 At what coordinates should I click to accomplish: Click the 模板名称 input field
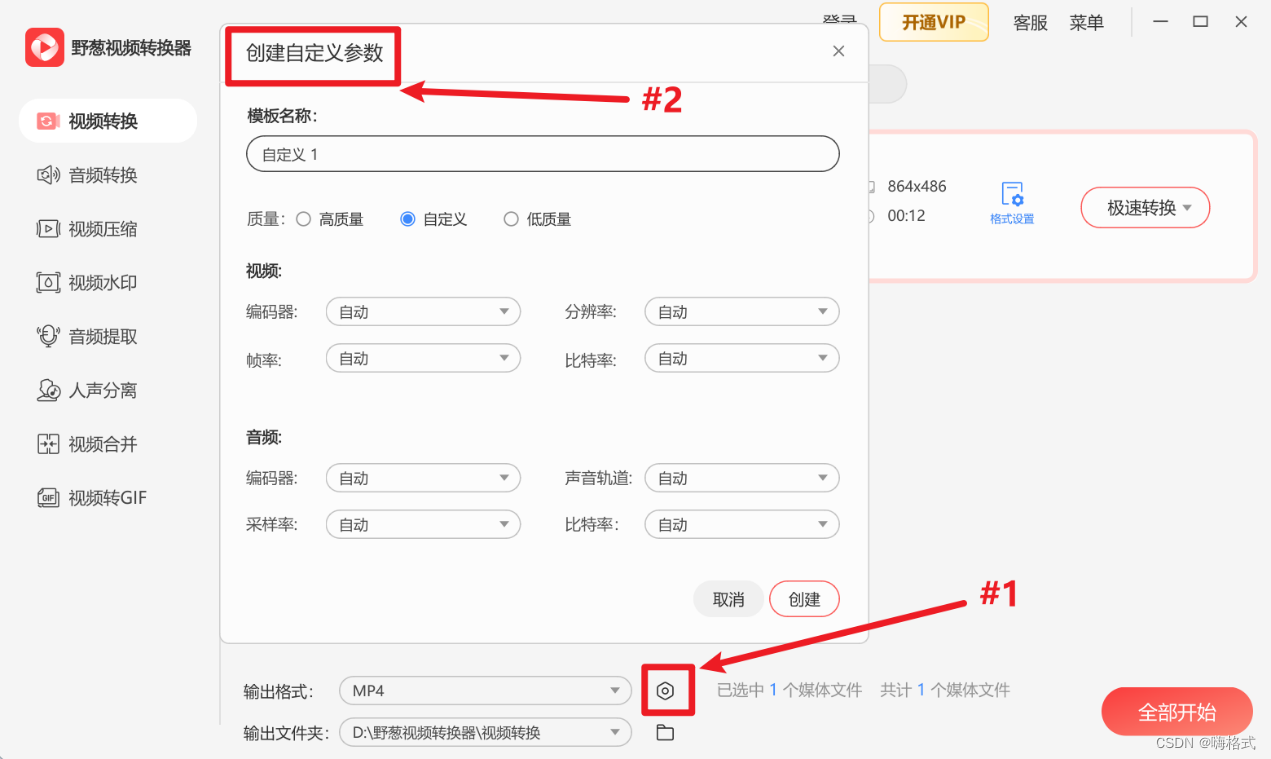tap(542, 155)
